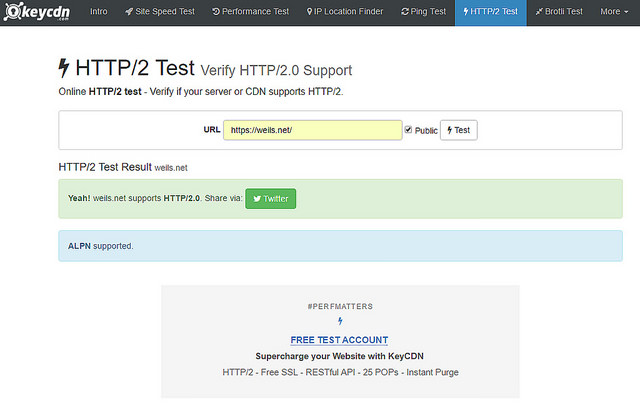Expand the More dropdown menu

(613, 12)
